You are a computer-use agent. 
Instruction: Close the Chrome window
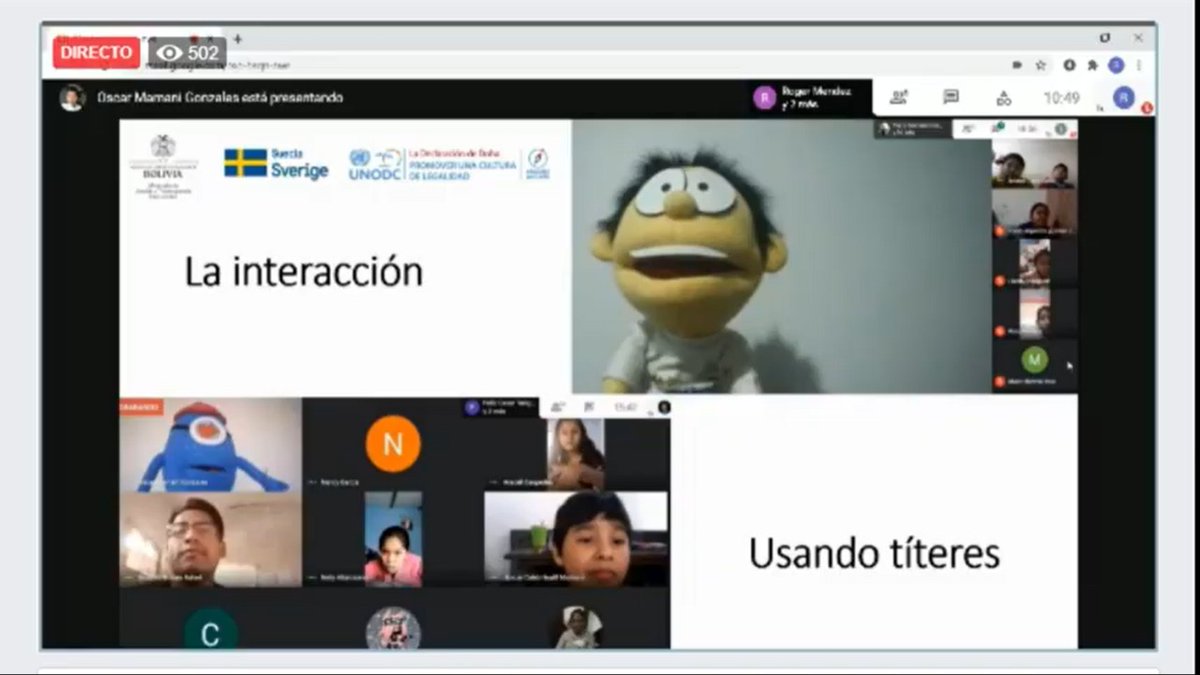click(1138, 38)
